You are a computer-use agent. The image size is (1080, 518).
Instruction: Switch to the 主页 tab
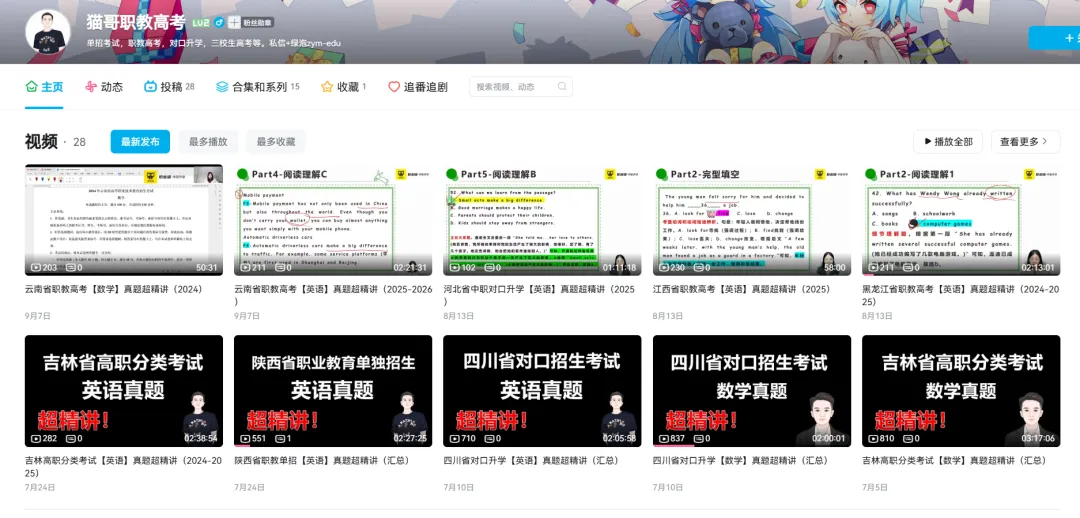[44, 87]
